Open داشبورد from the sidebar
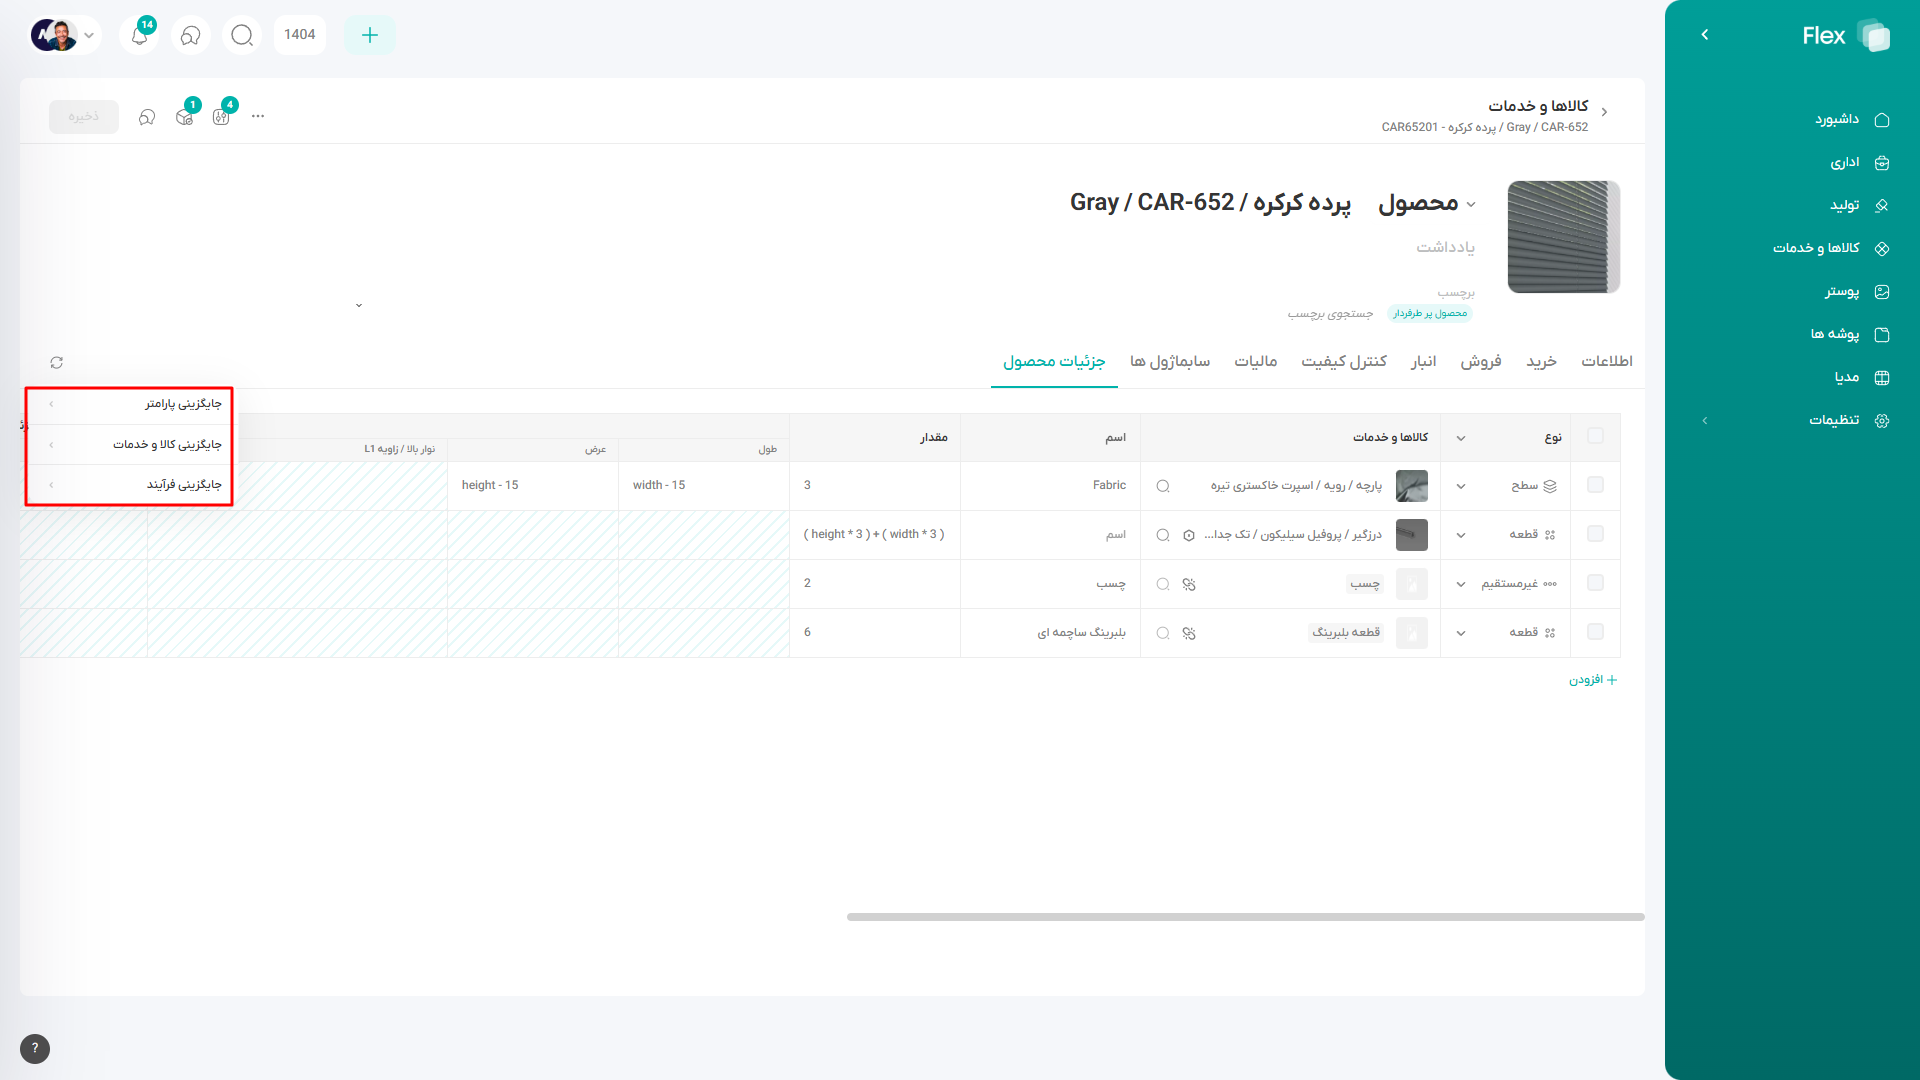This screenshot has width=1920, height=1080. coord(1838,120)
